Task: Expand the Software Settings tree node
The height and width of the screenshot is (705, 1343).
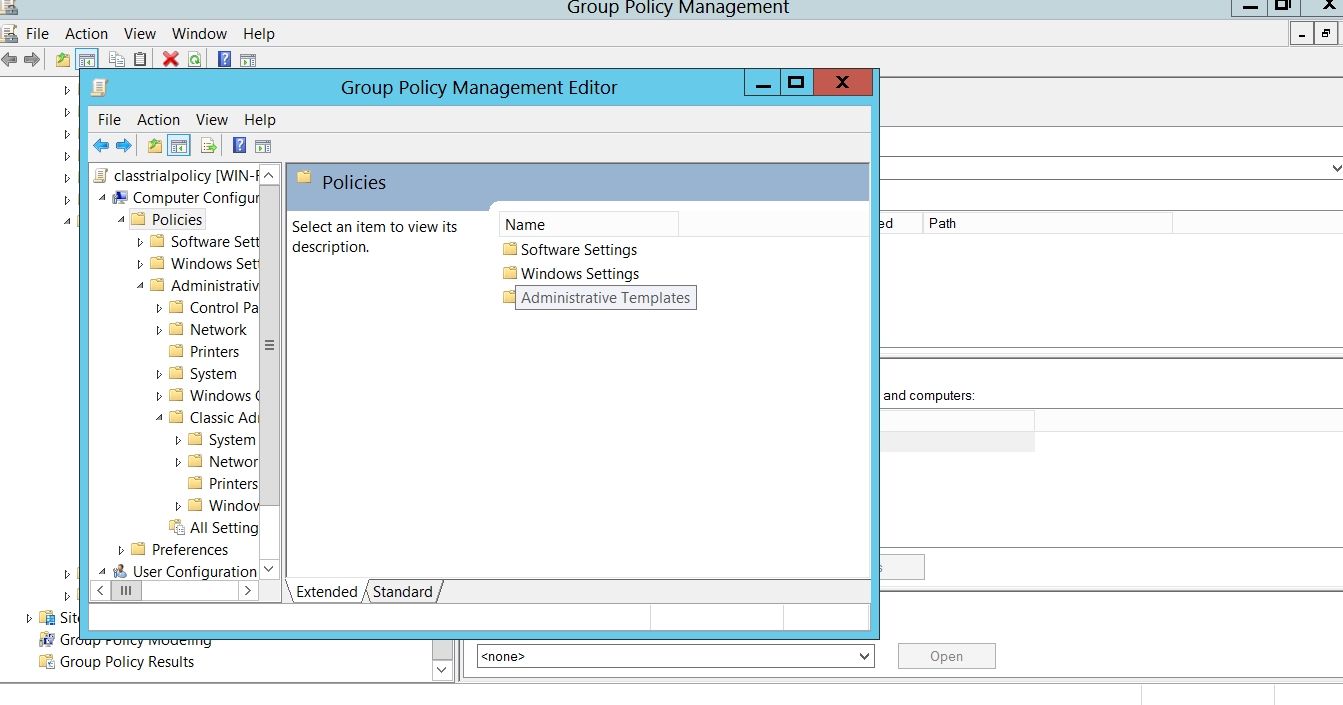Action: point(140,242)
